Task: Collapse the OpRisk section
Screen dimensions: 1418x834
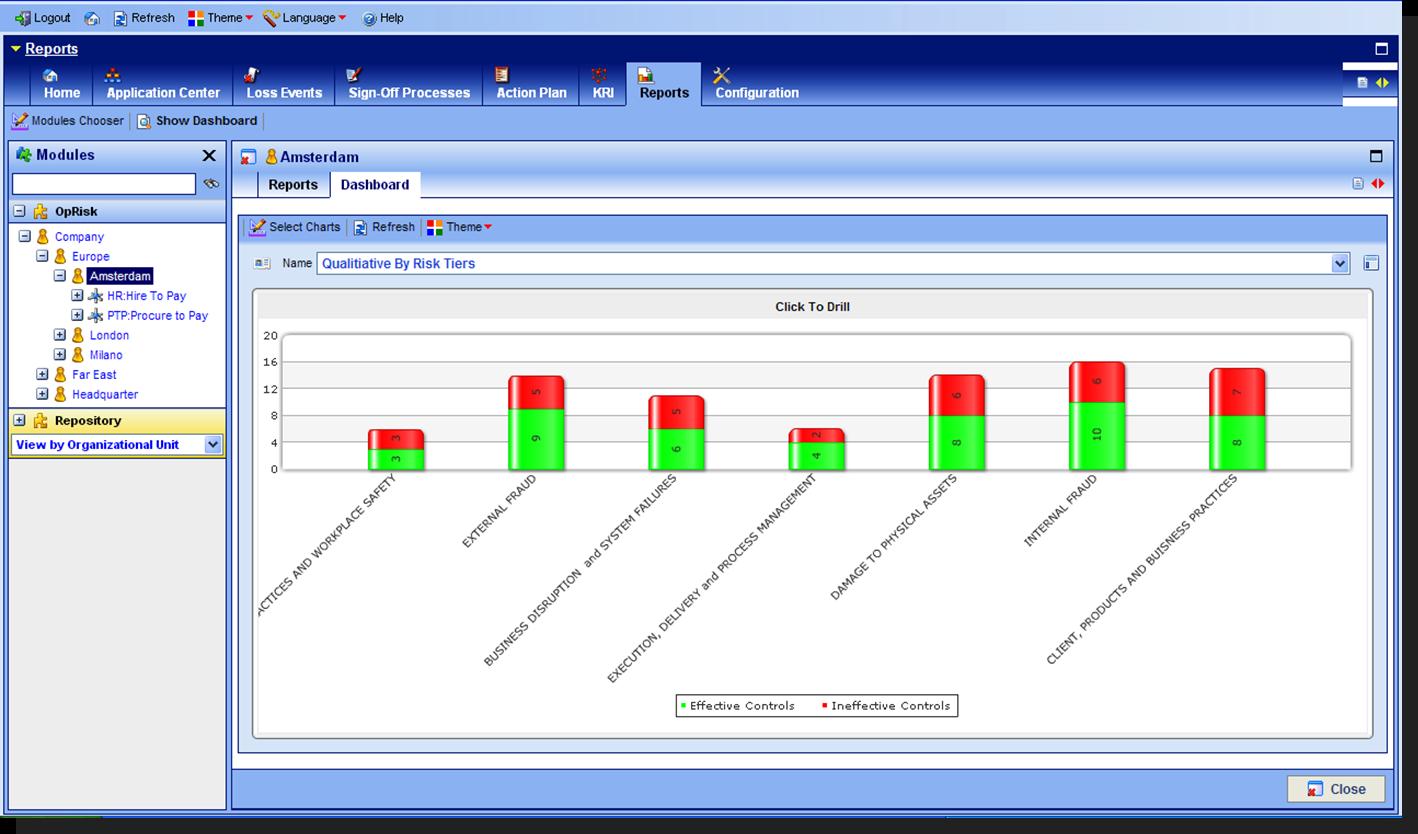Action: (x=19, y=212)
